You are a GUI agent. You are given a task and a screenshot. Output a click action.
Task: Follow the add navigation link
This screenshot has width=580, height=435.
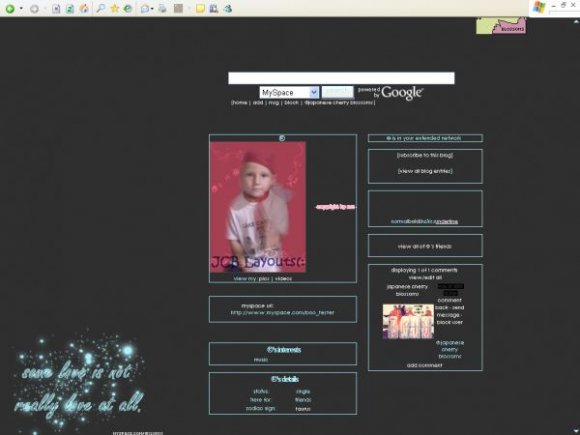[x=258, y=102]
